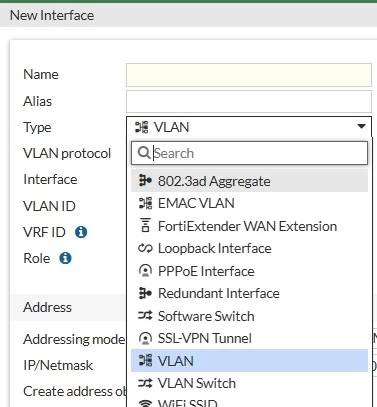
Task: Collapse the Type dropdown arrow
Action: click(361, 126)
